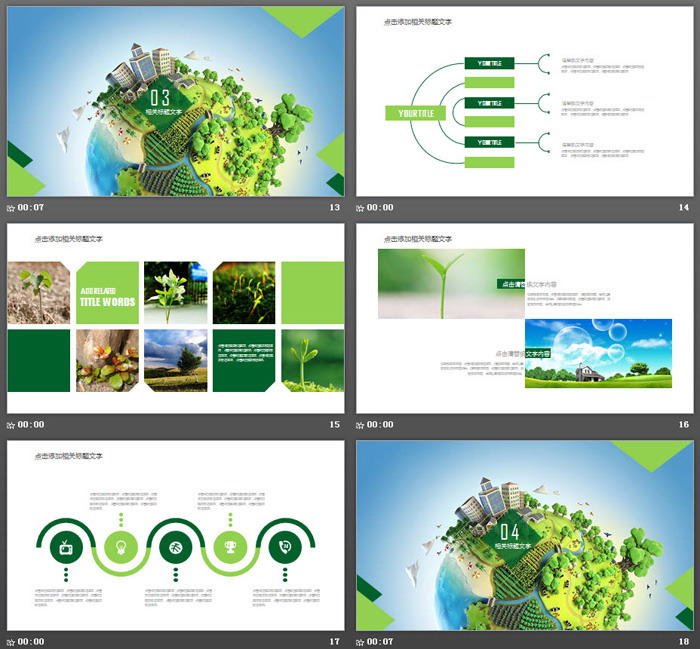Select the transition star below slide 17
Viewport: 700px width, 649px height.
(x=11, y=641)
